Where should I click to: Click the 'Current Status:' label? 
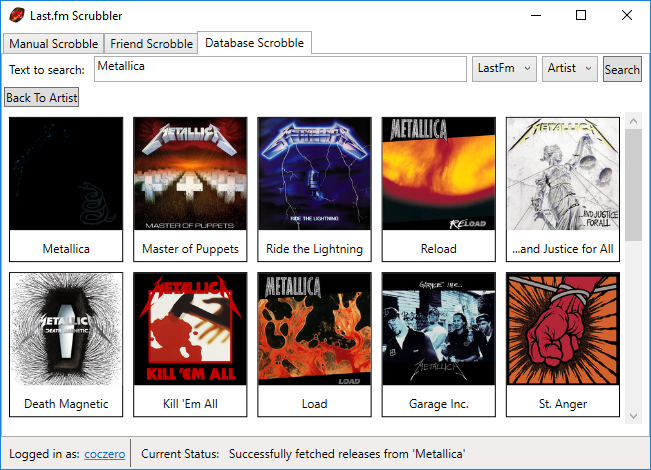(180, 454)
